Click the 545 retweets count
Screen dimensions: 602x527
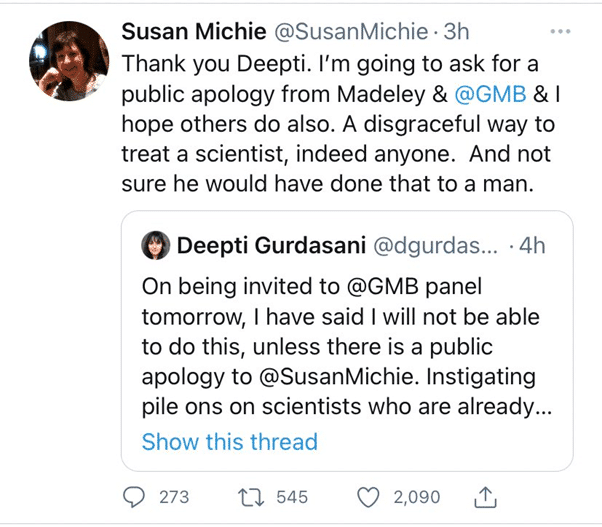click(292, 497)
